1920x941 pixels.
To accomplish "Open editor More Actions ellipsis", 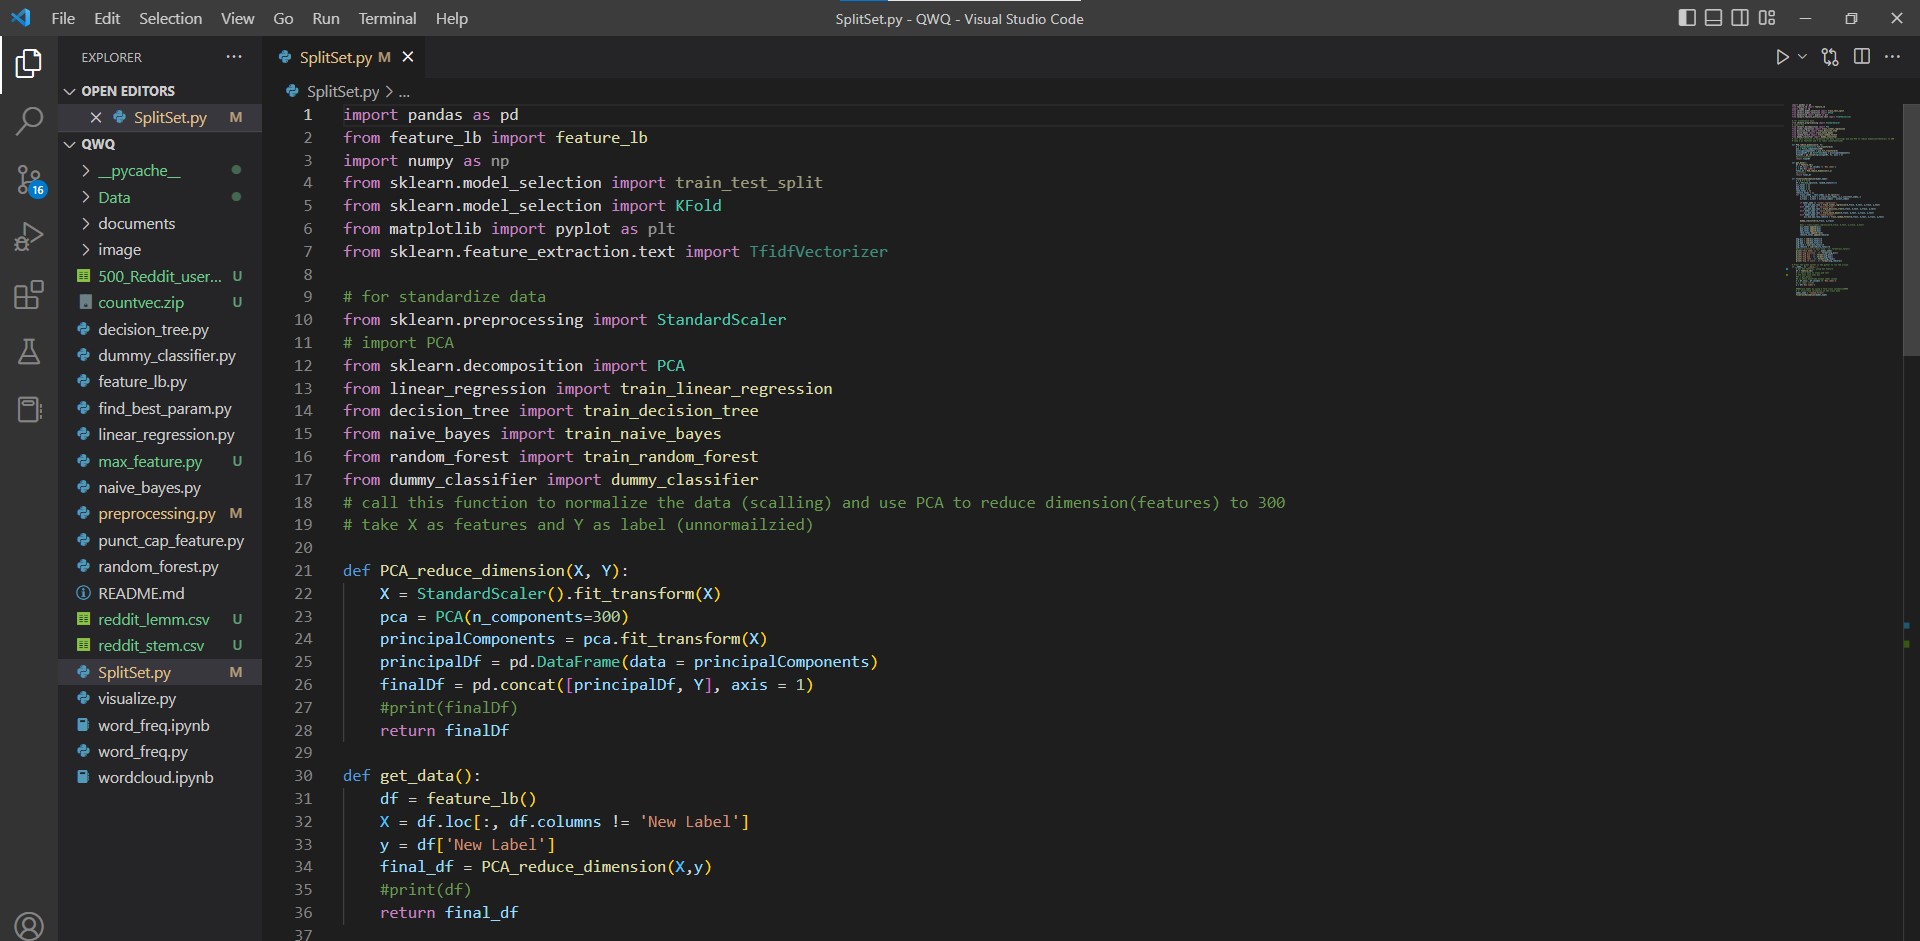I will (1892, 57).
